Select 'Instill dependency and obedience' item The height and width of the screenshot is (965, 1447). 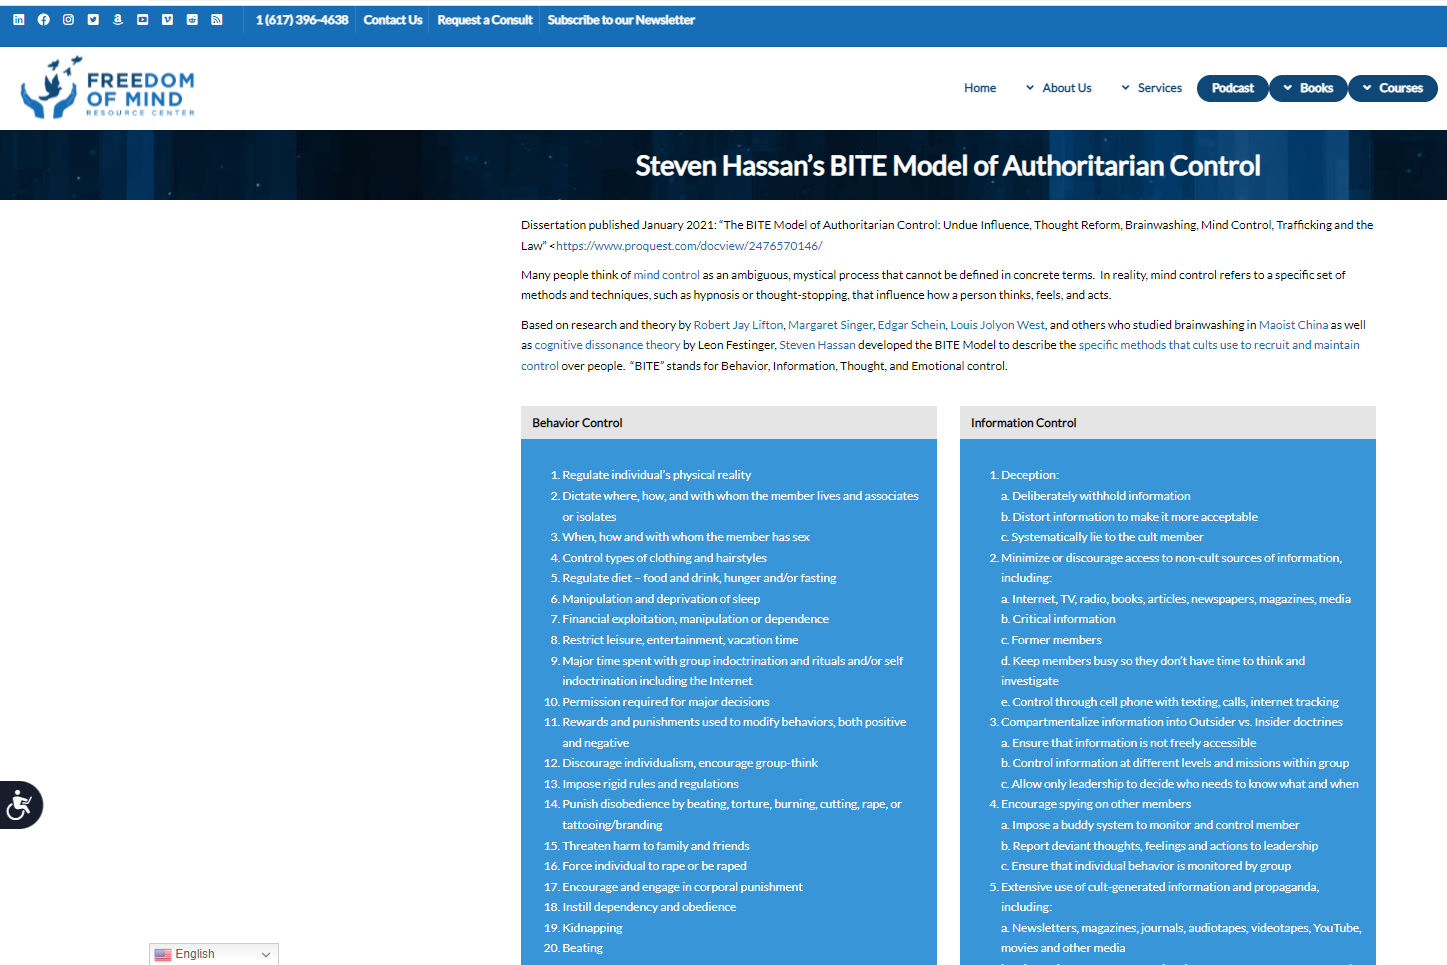649,907
